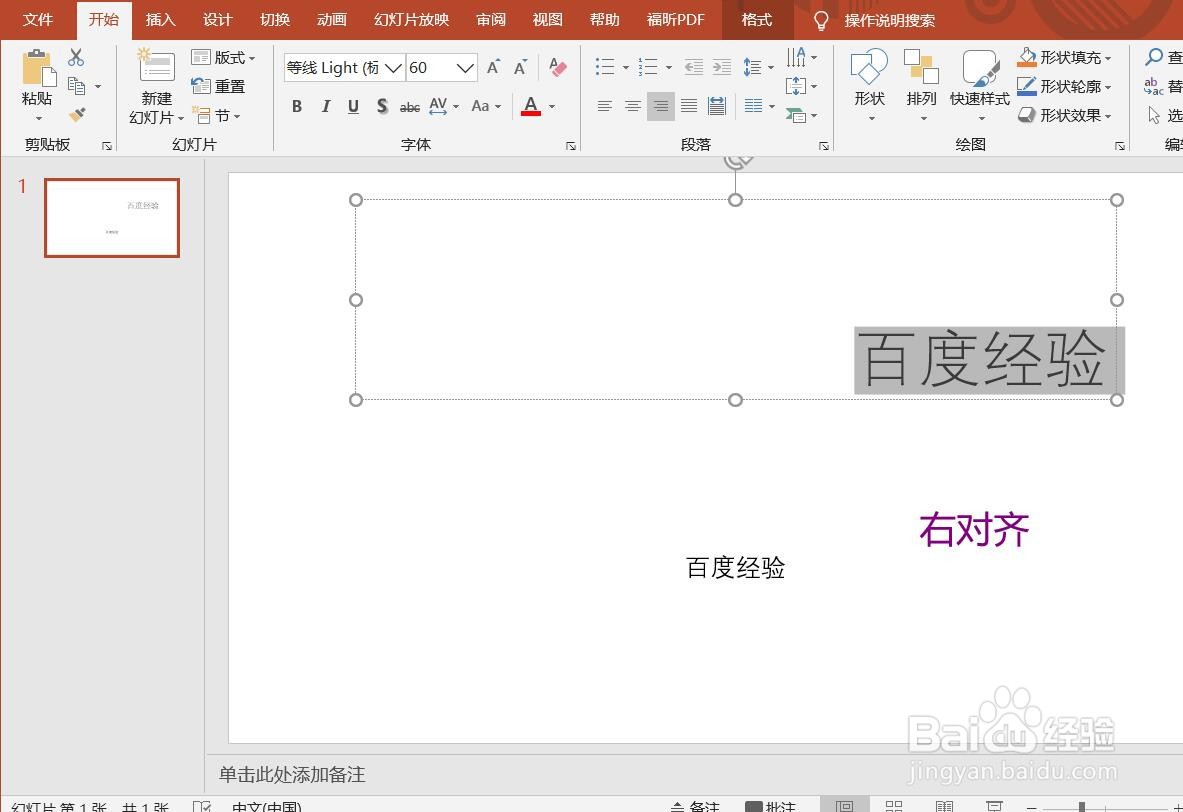Click the Copy icon
The width and height of the screenshot is (1183, 812).
[76, 85]
